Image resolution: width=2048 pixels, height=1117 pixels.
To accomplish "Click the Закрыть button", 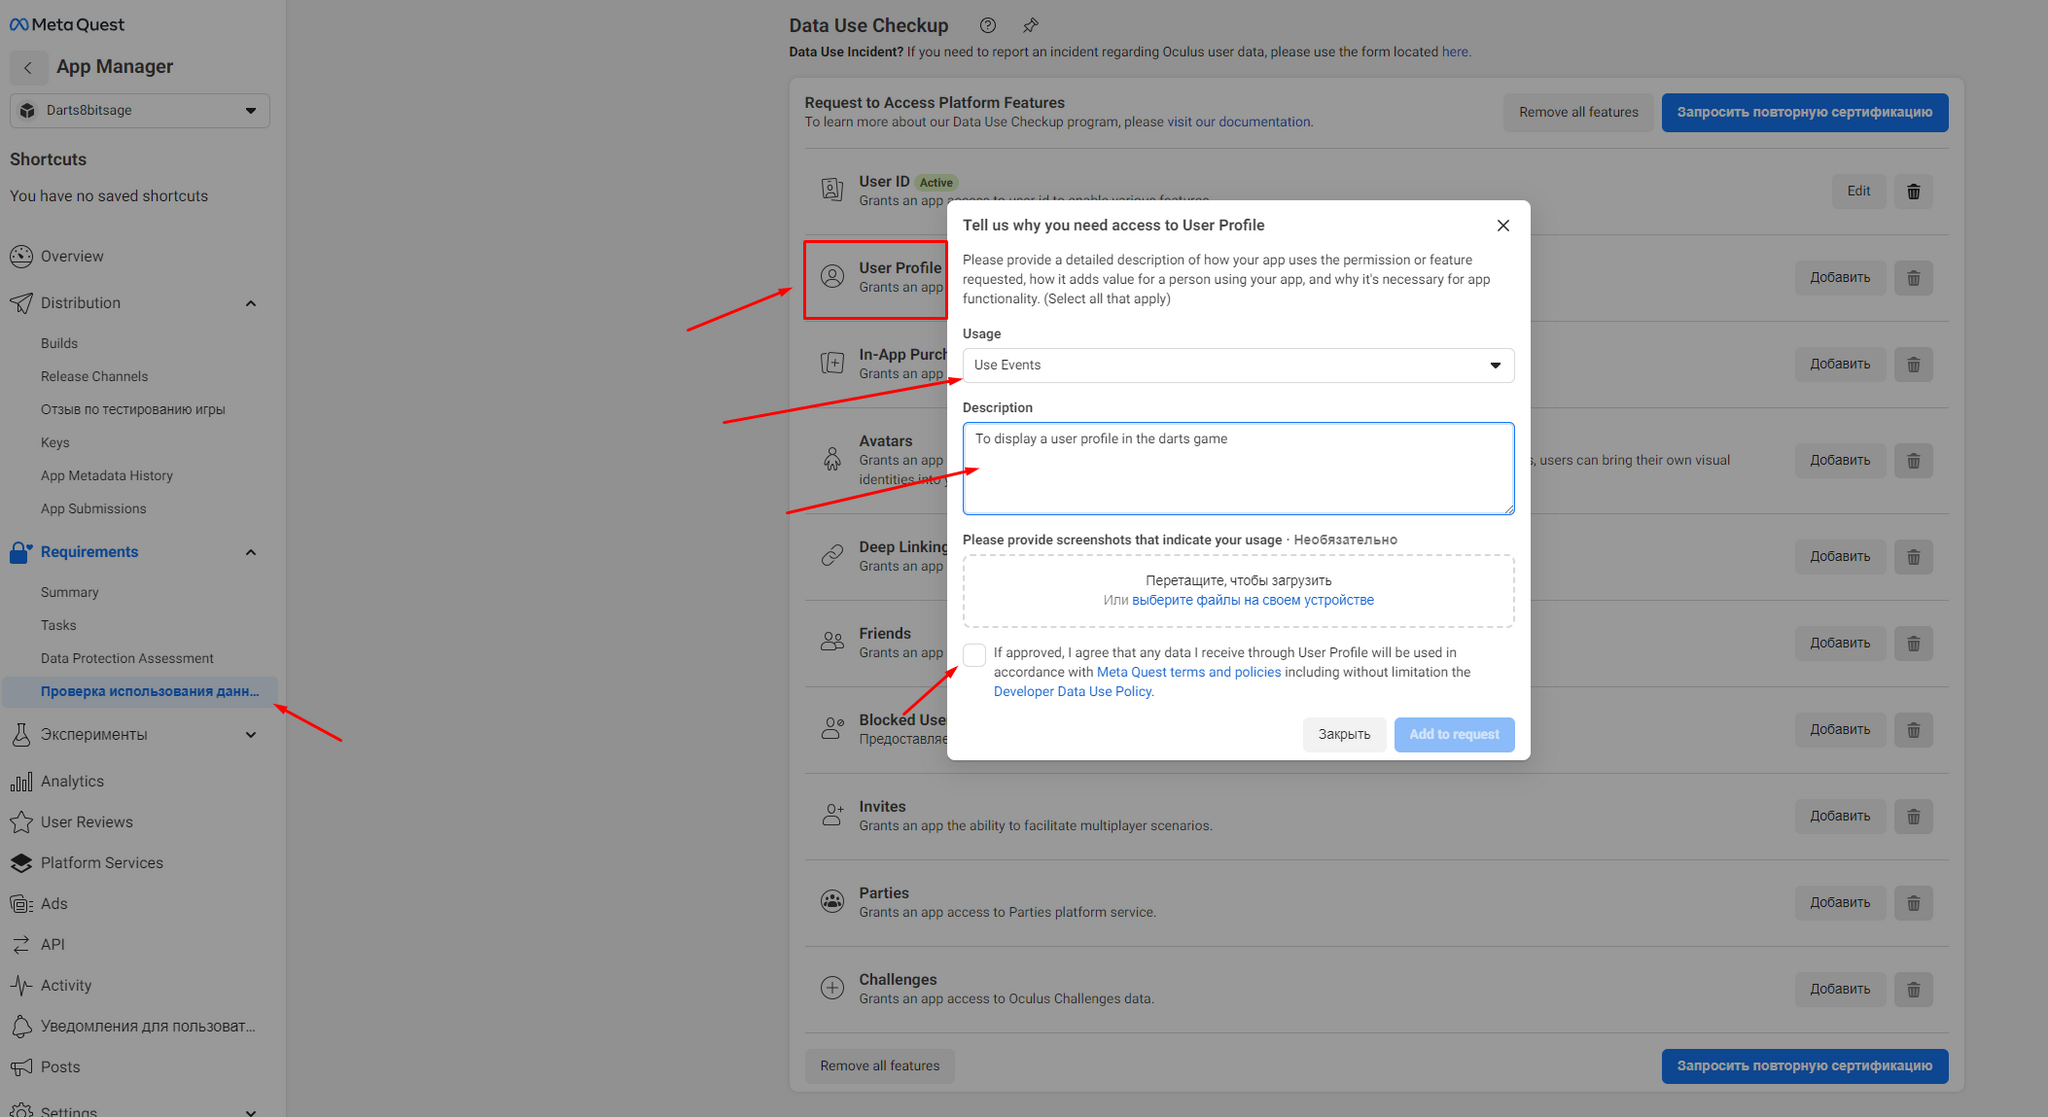I will point(1344,734).
